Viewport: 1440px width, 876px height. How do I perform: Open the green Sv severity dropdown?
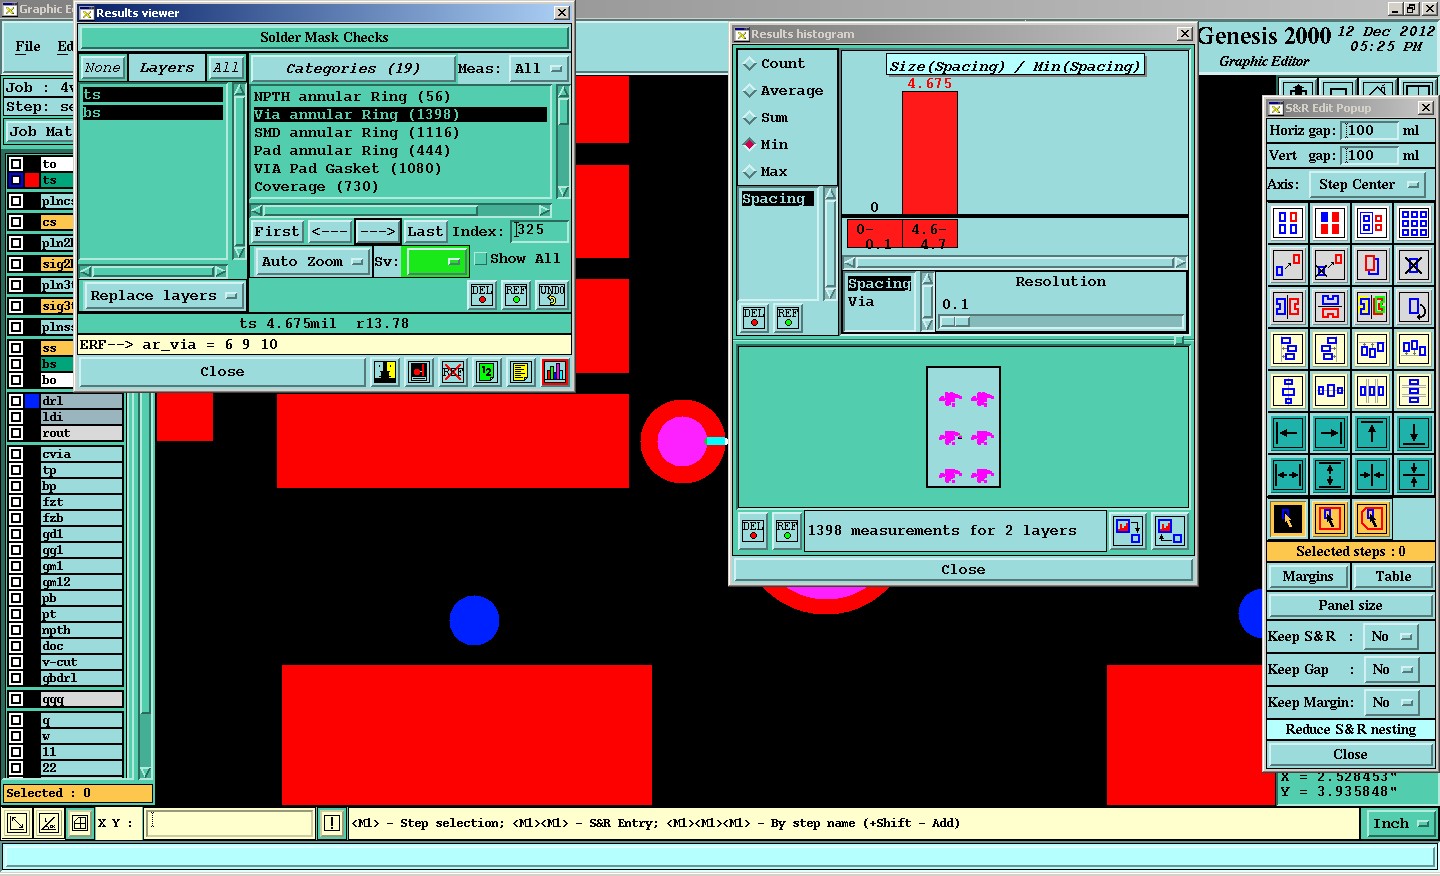(435, 261)
